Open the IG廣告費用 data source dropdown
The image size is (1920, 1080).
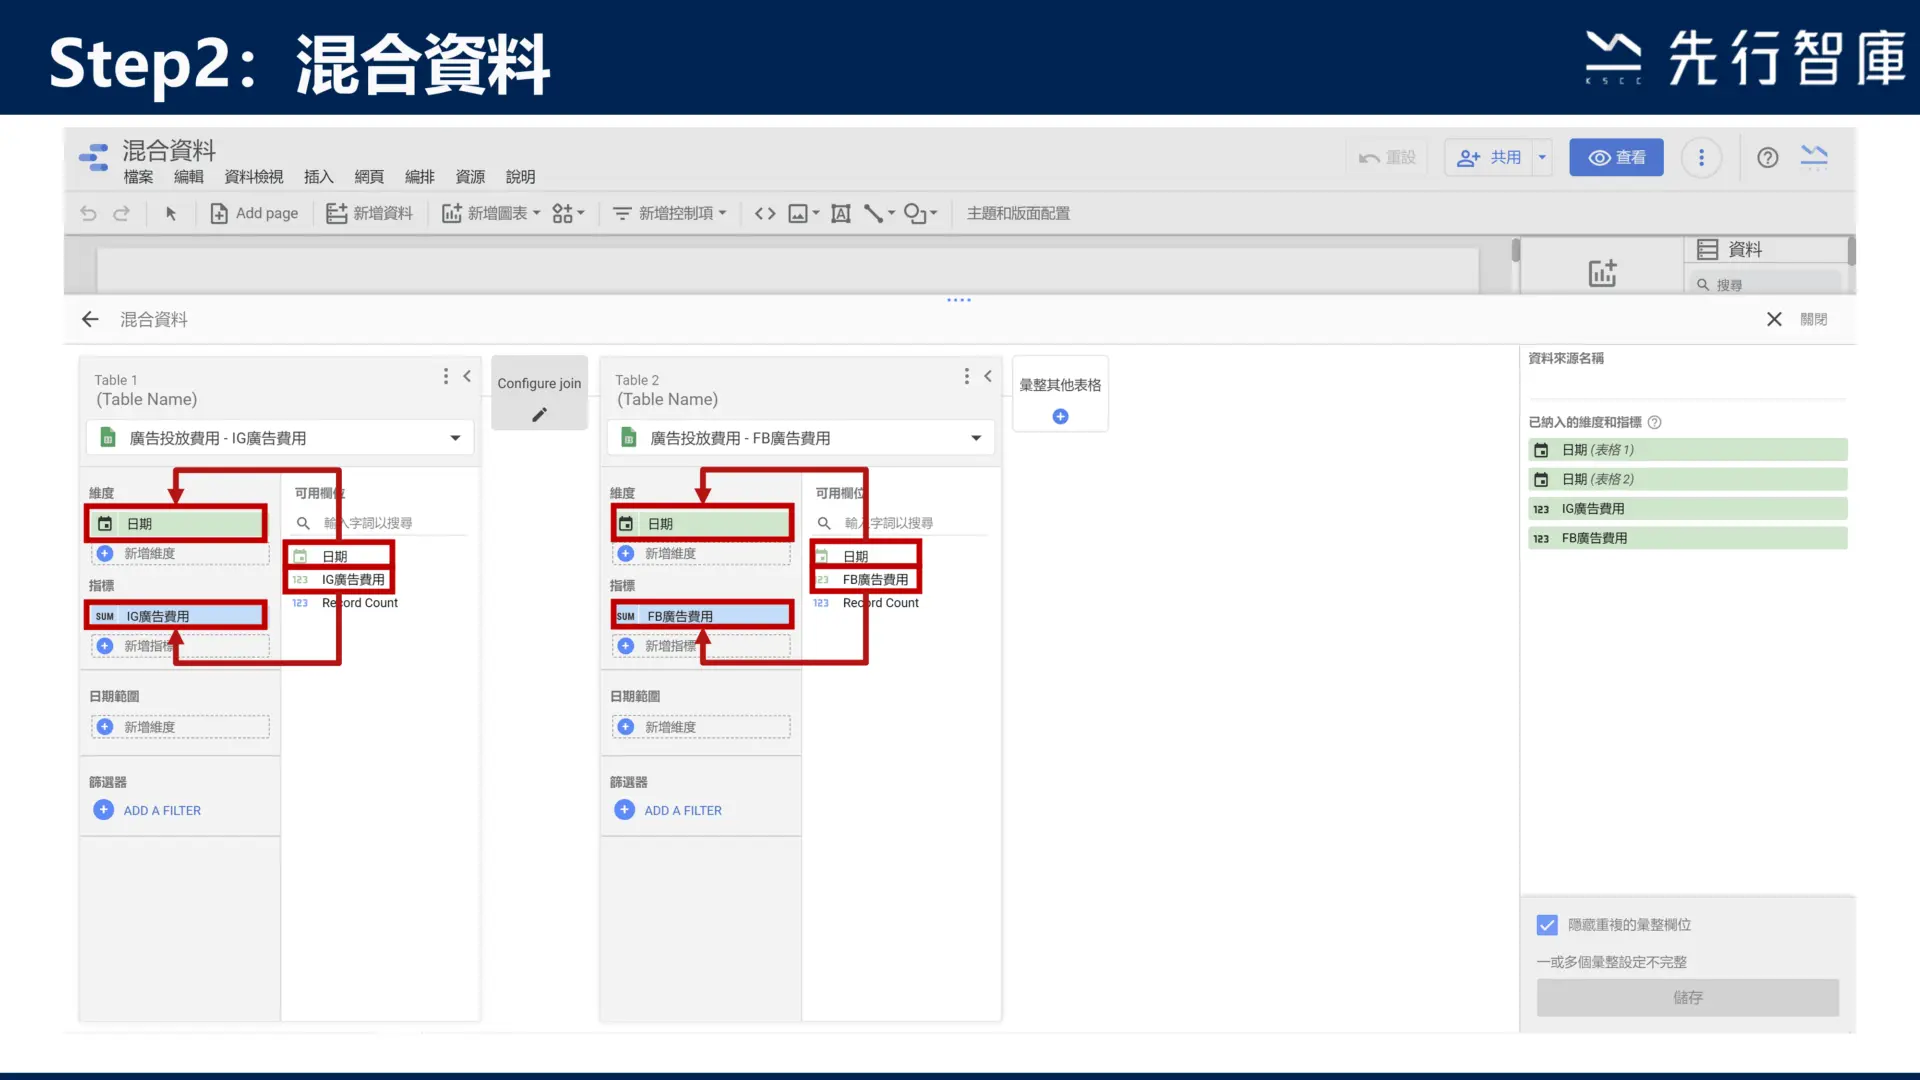point(280,438)
